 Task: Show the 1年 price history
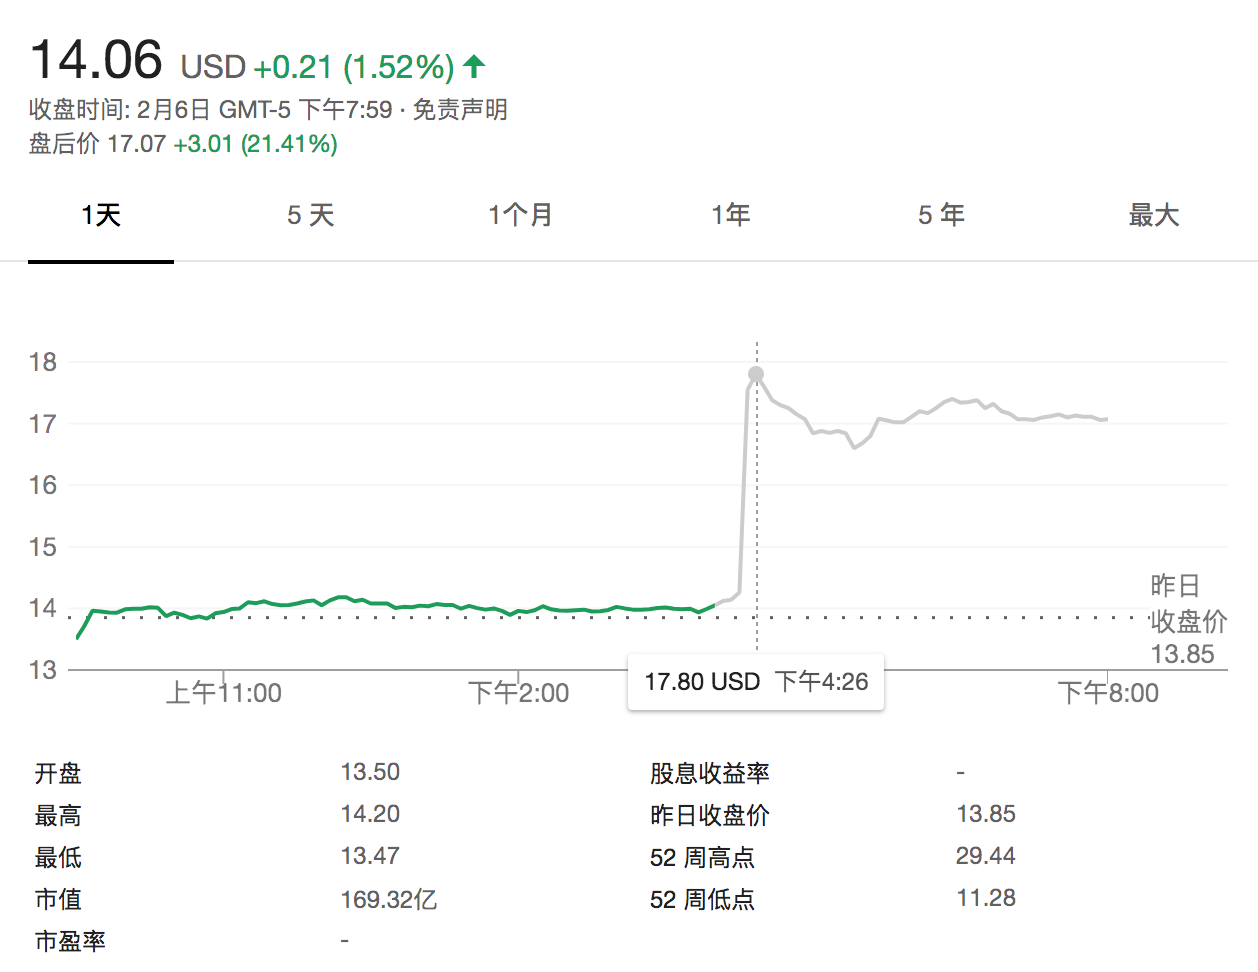(x=730, y=215)
